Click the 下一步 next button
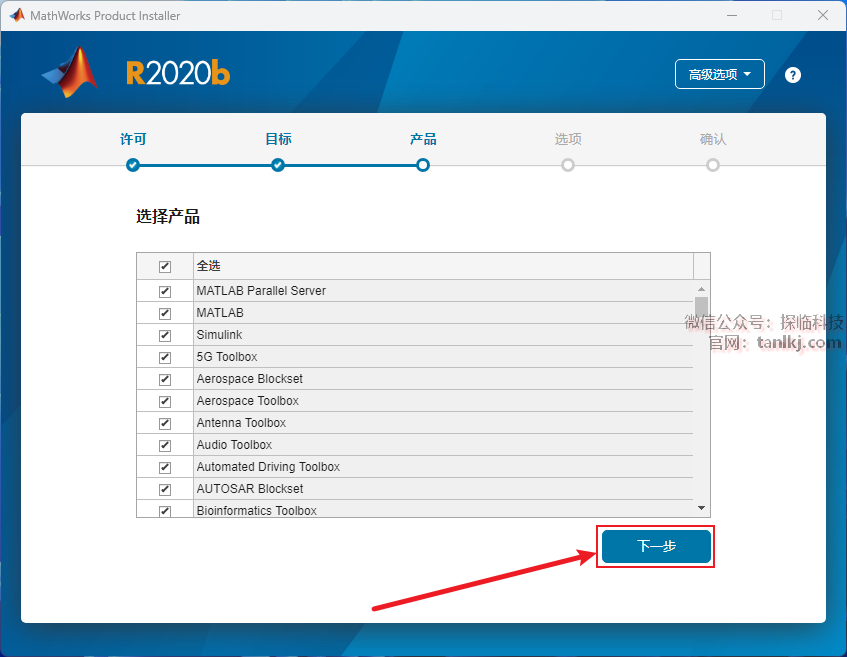 click(x=656, y=546)
